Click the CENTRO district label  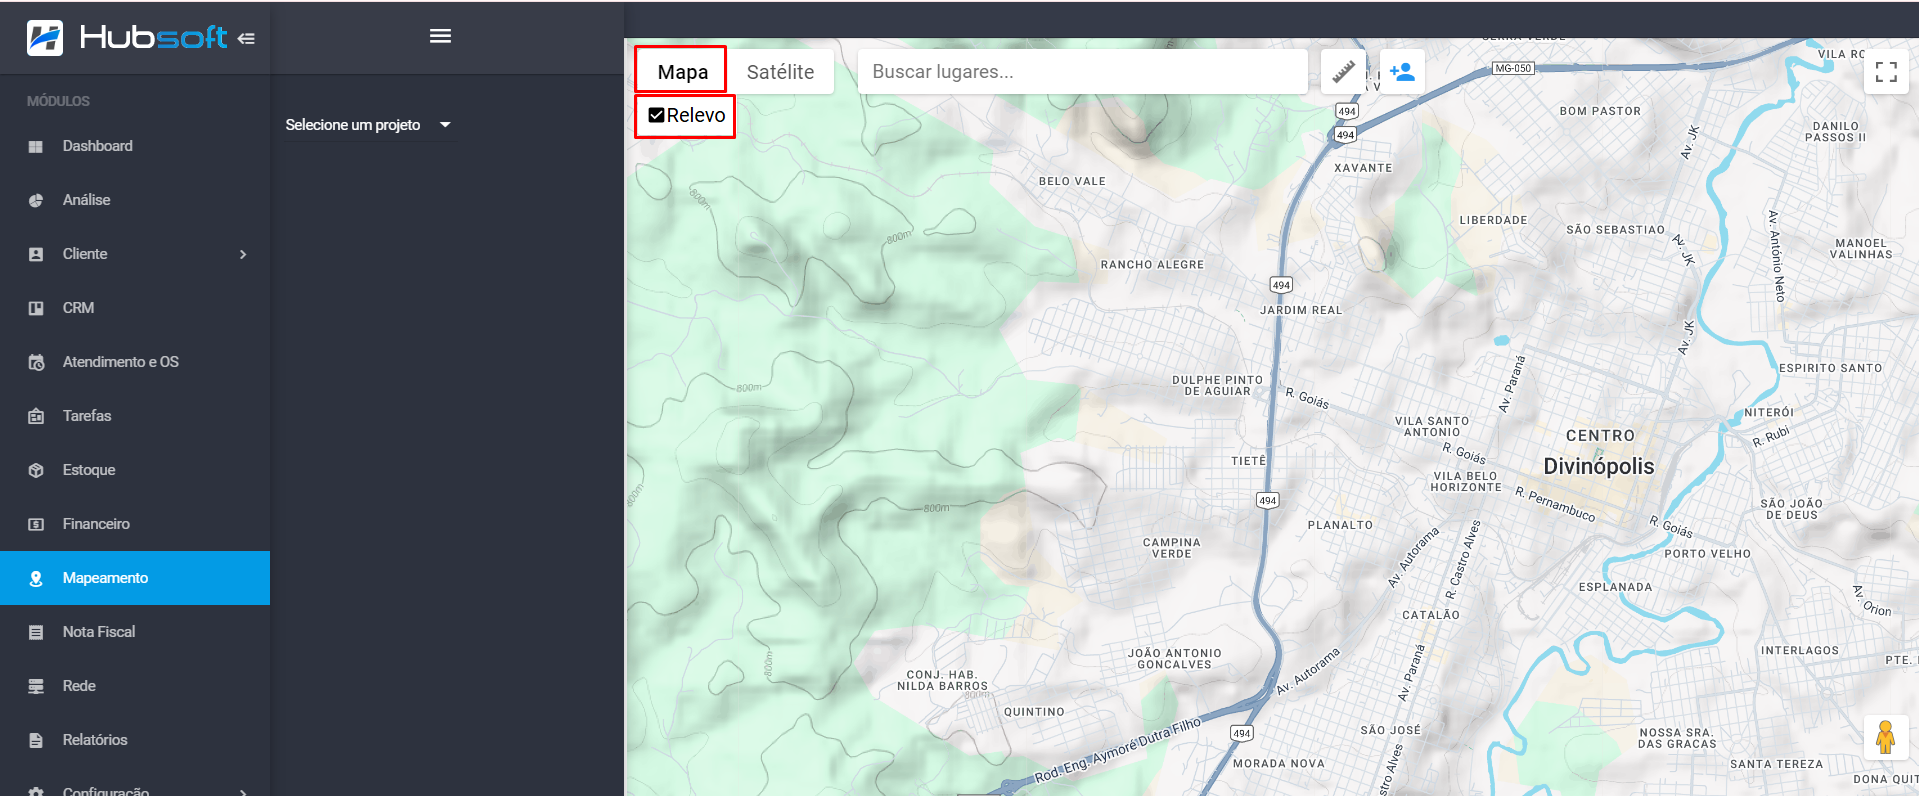(1600, 436)
